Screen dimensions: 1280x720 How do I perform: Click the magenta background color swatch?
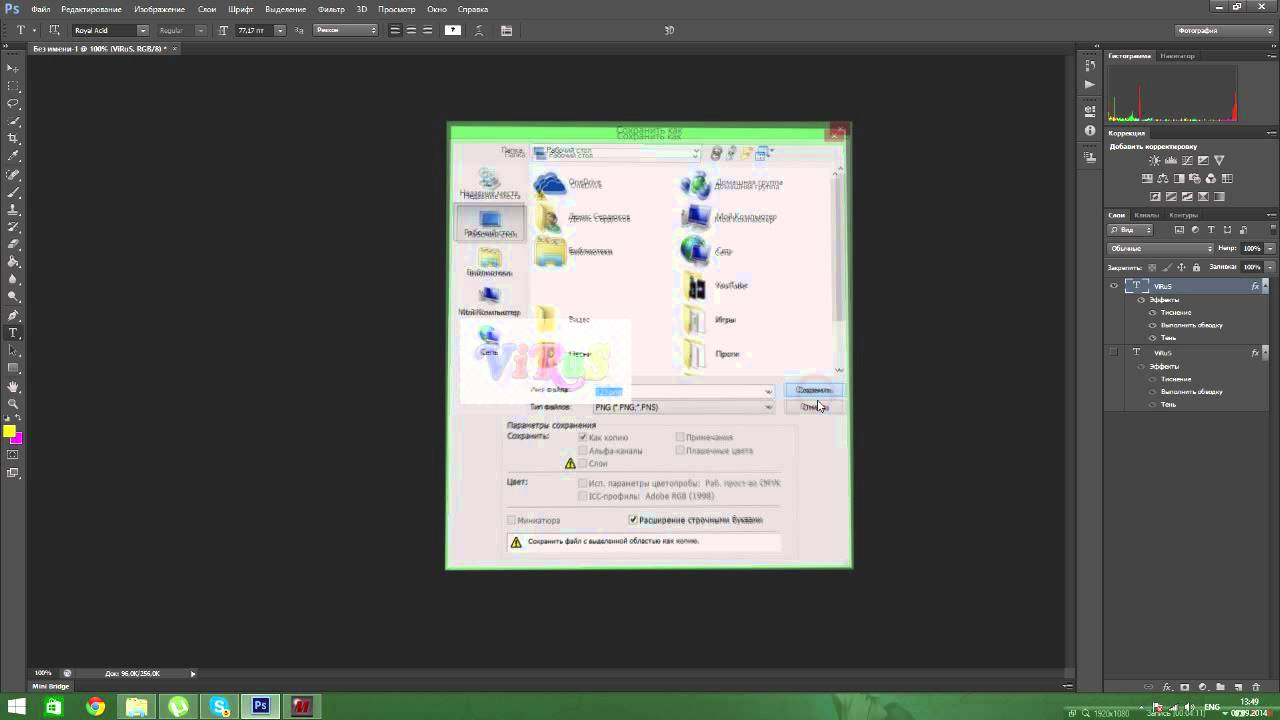(x=16, y=438)
